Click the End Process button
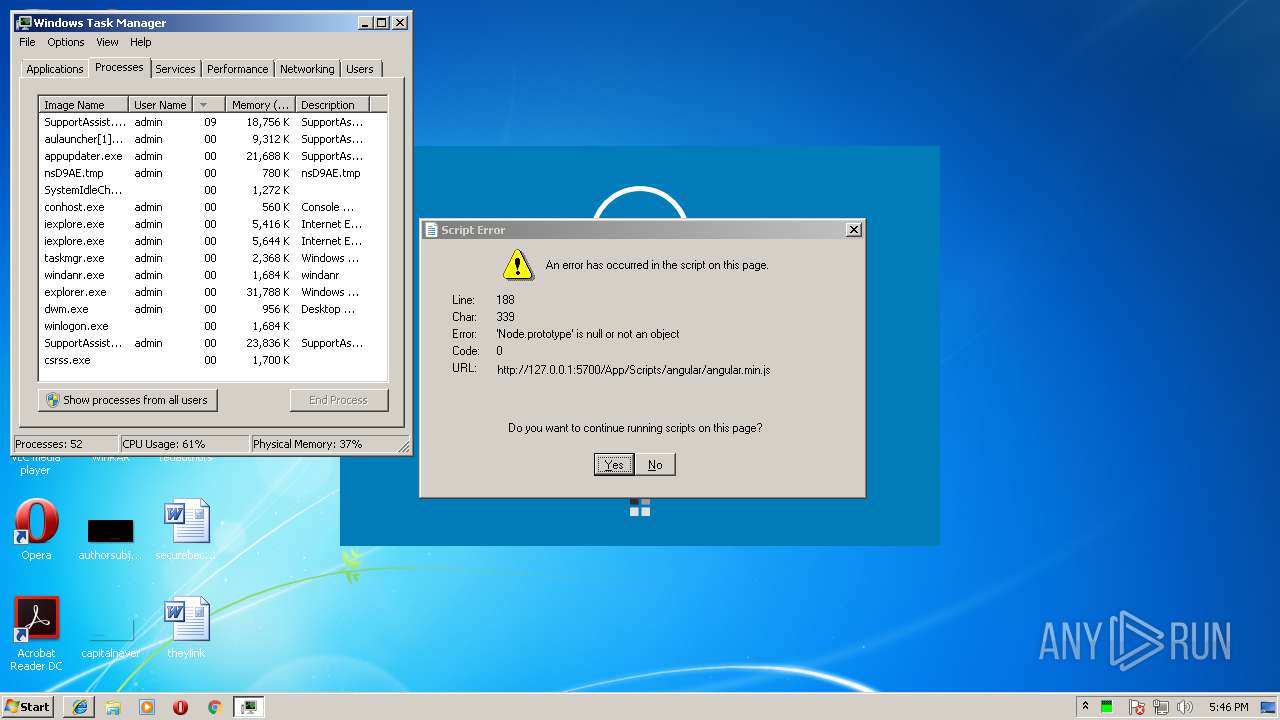 [338, 400]
